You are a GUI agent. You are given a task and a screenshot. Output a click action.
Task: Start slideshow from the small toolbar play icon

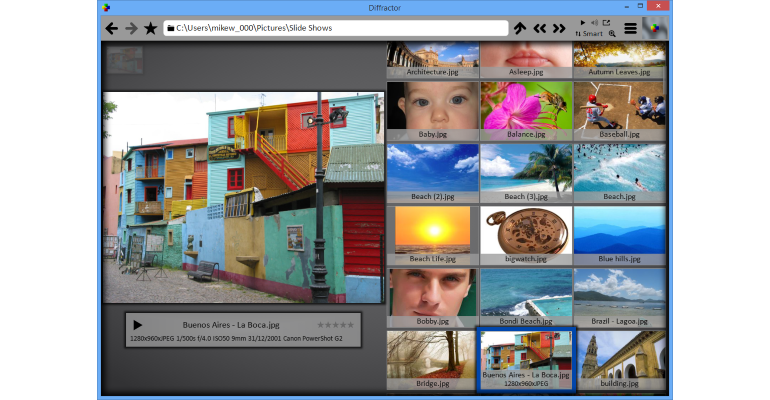point(583,22)
